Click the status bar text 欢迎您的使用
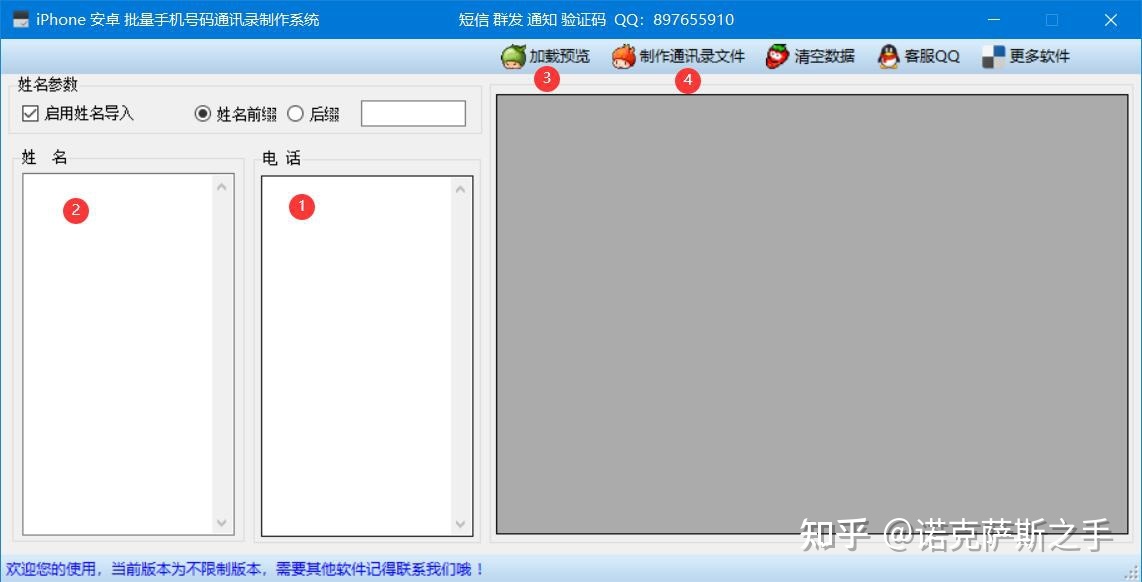Image resolution: width=1142 pixels, height=582 pixels. [54, 569]
